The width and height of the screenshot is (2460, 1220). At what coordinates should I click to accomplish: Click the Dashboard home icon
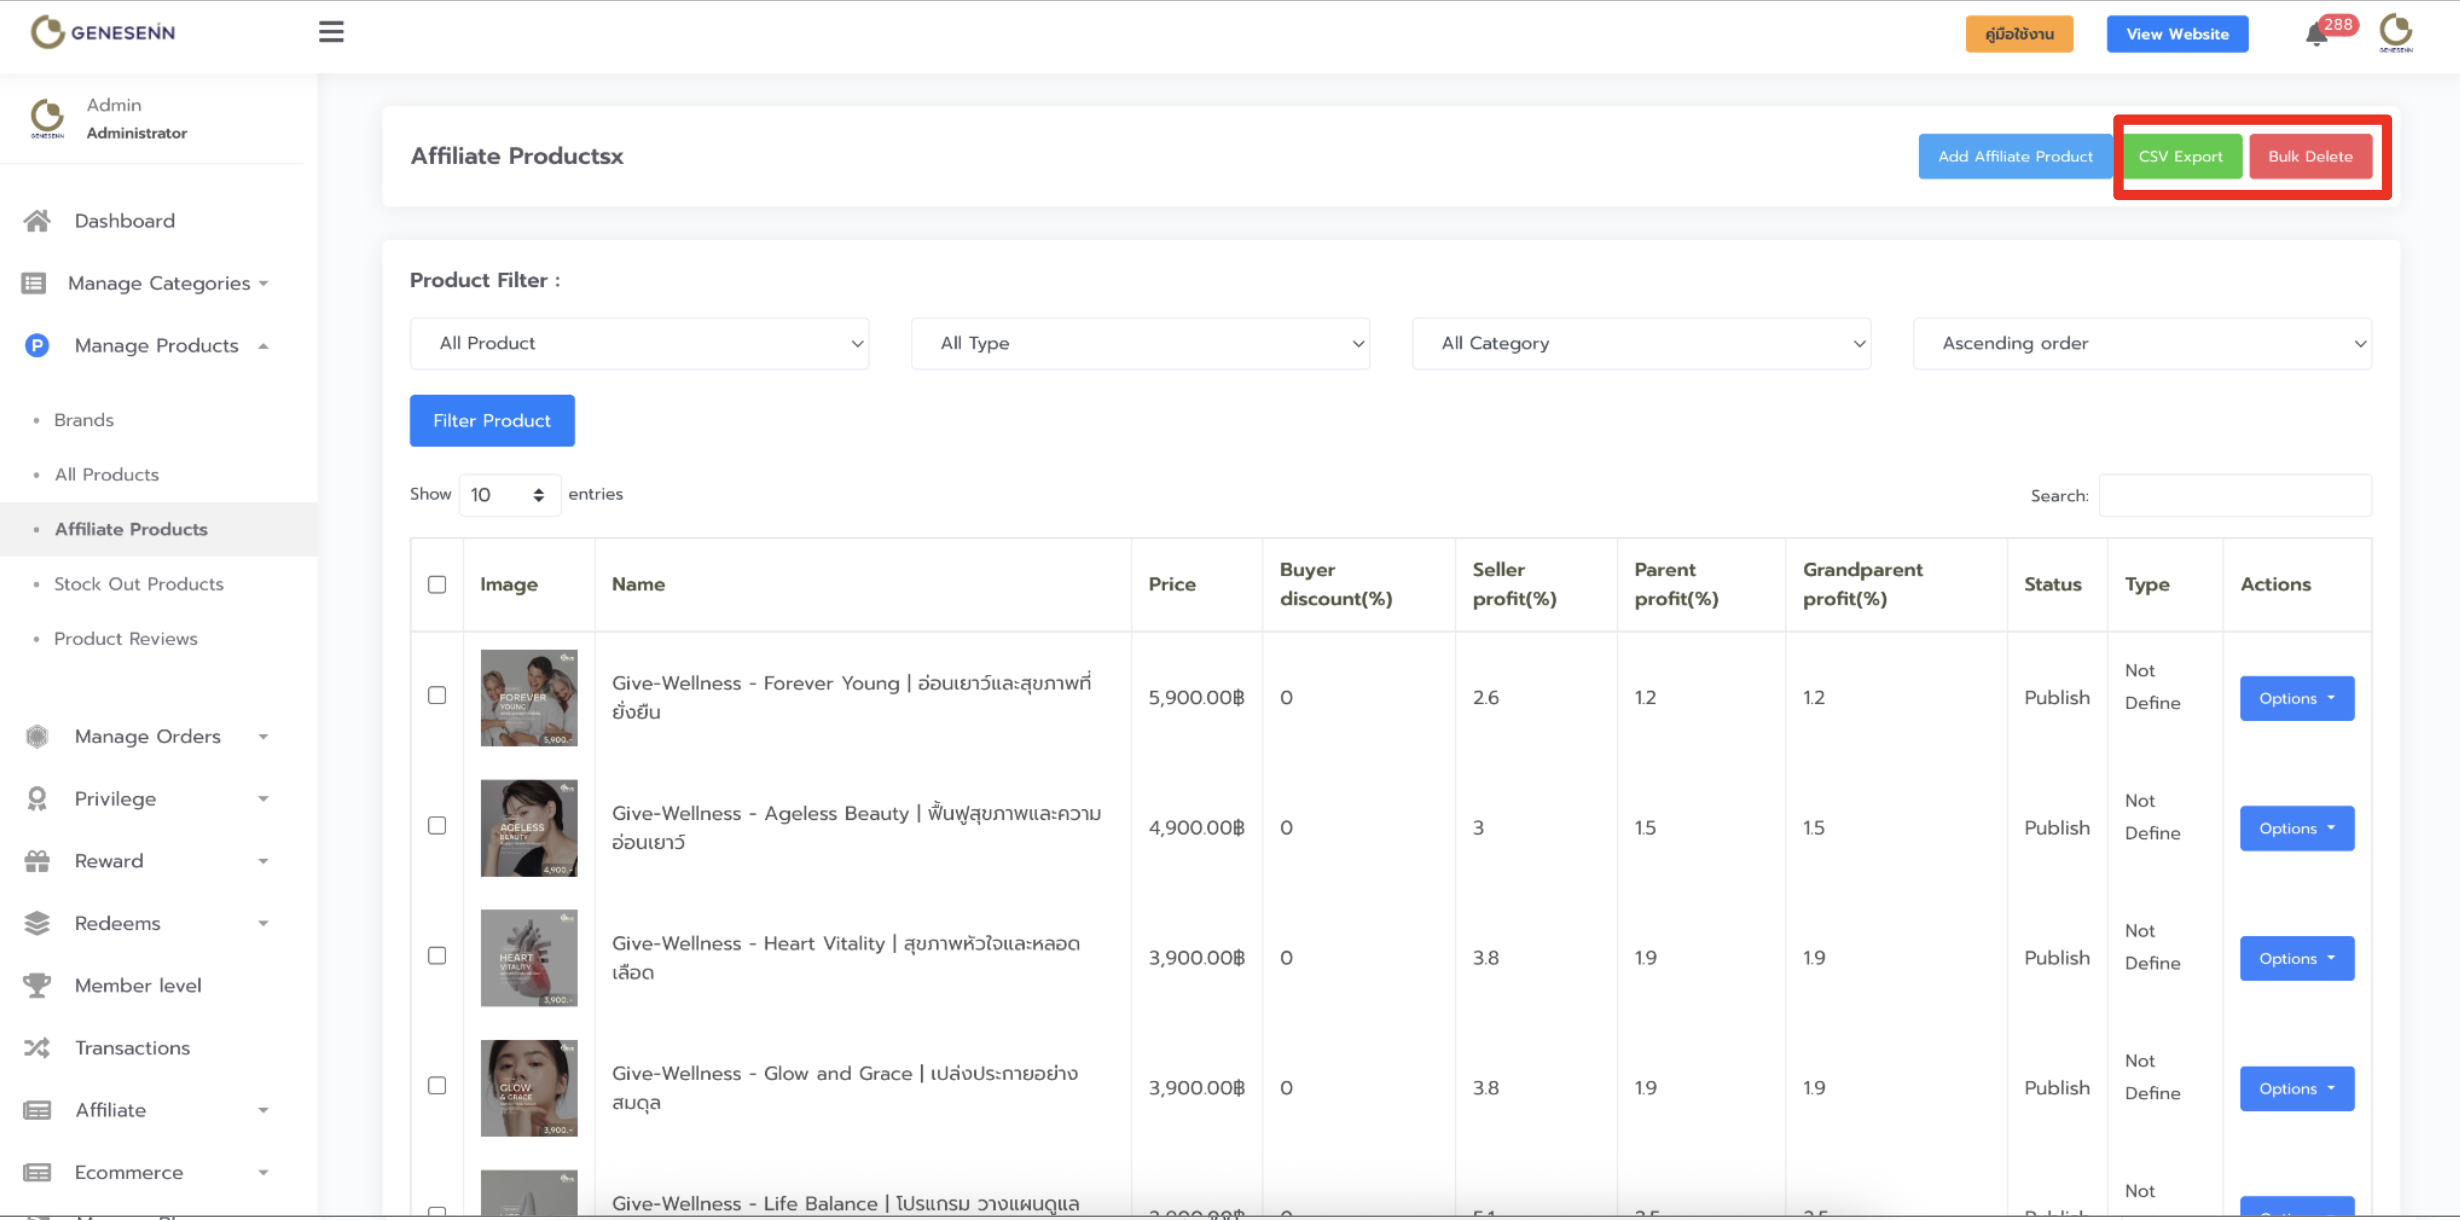tap(37, 221)
